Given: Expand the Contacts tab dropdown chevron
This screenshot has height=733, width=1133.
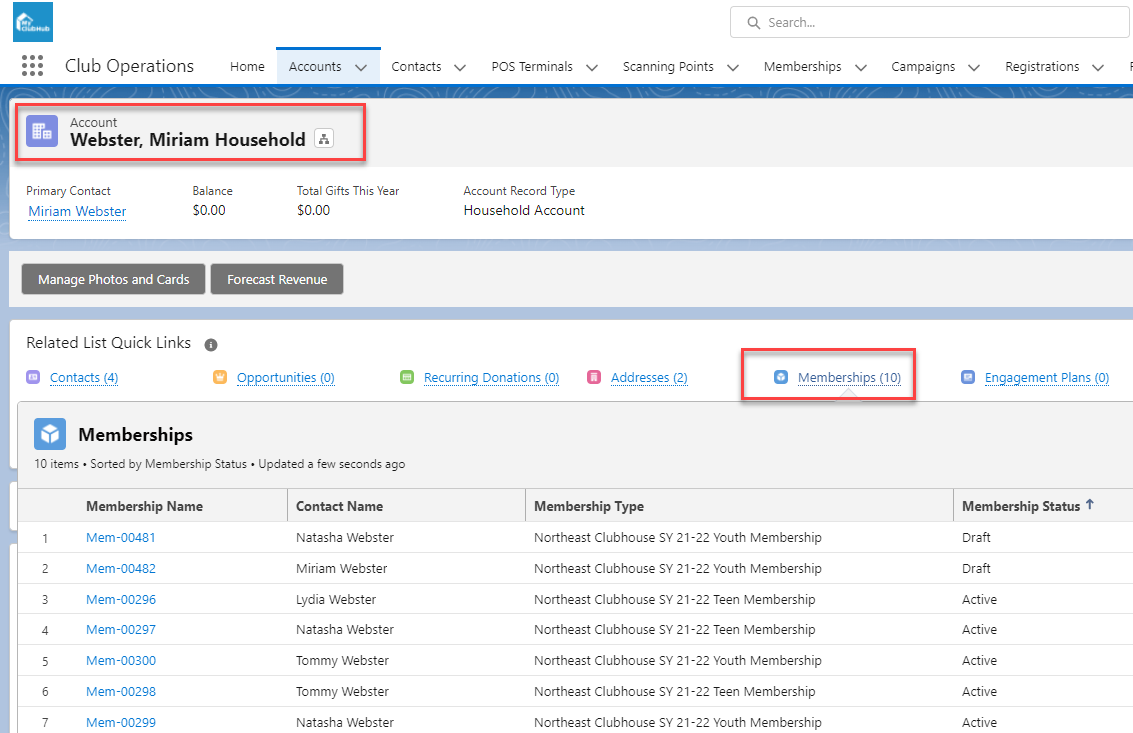Looking at the screenshot, I should coord(460,67).
